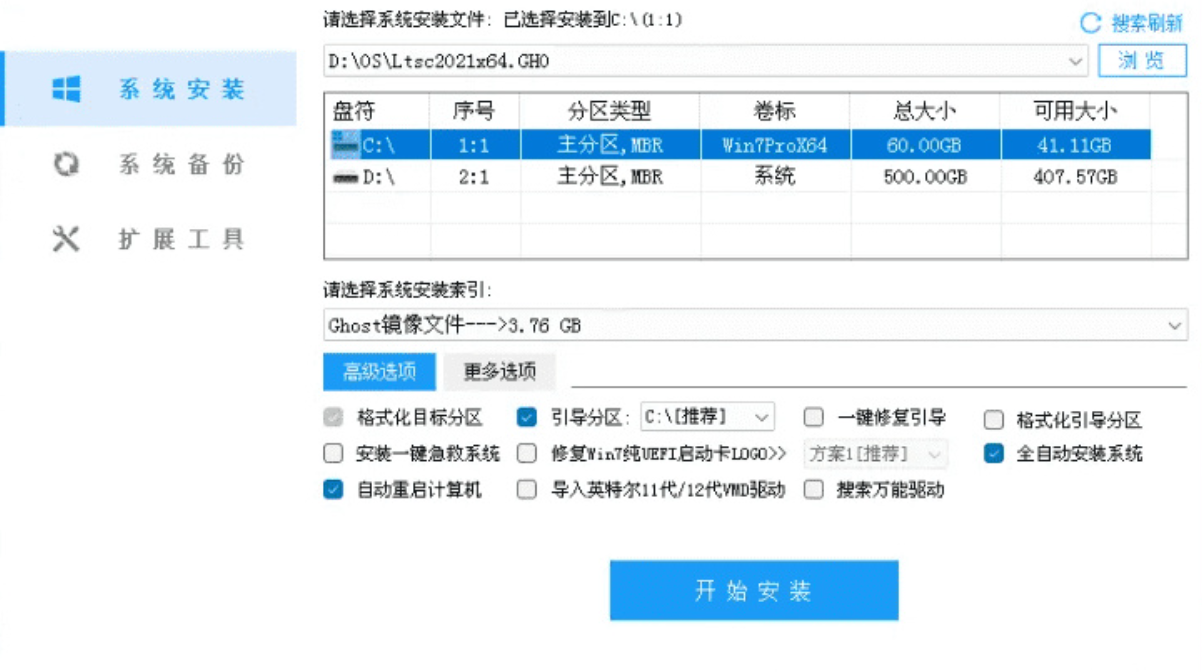Image resolution: width=1202 pixels, height=672 pixels.
Task: Select the 系统备份 circular arrows icon
Action: click(x=65, y=164)
